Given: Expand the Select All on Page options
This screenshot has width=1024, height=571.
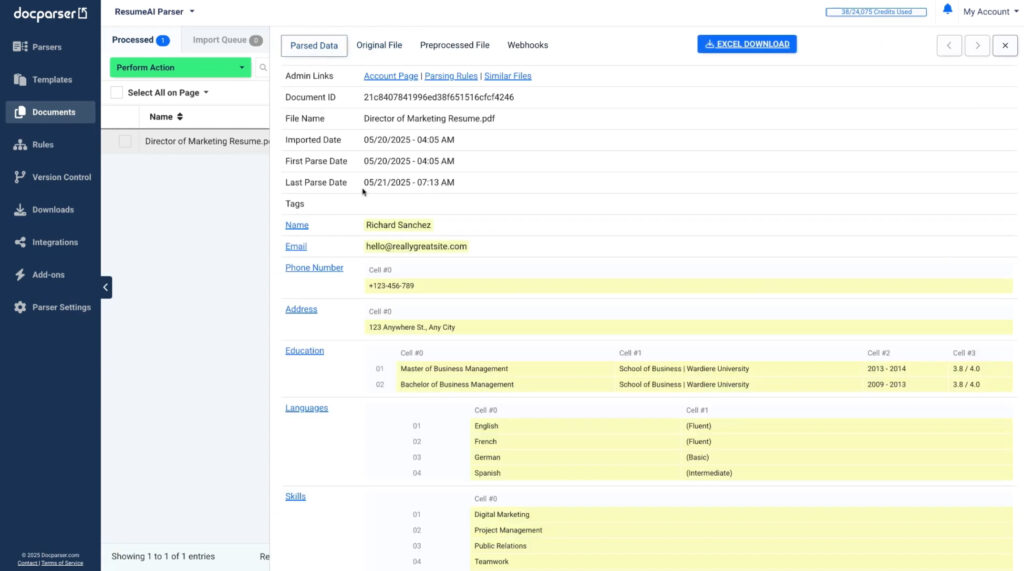Looking at the screenshot, I should click(x=206, y=93).
